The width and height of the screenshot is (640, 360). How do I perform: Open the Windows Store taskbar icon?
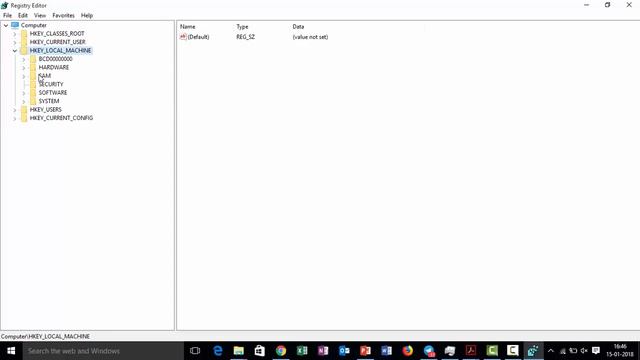pos(260,351)
